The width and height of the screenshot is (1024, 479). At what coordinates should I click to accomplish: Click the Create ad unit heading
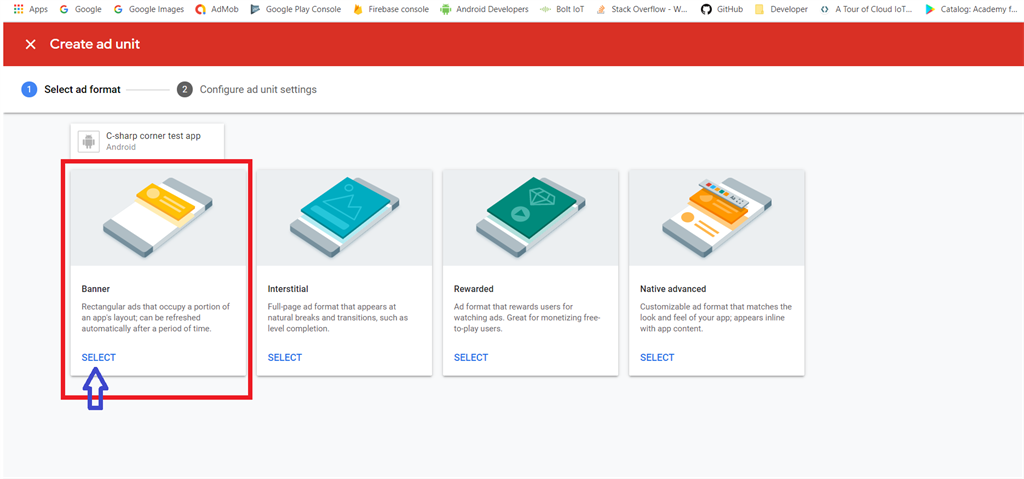tap(95, 44)
